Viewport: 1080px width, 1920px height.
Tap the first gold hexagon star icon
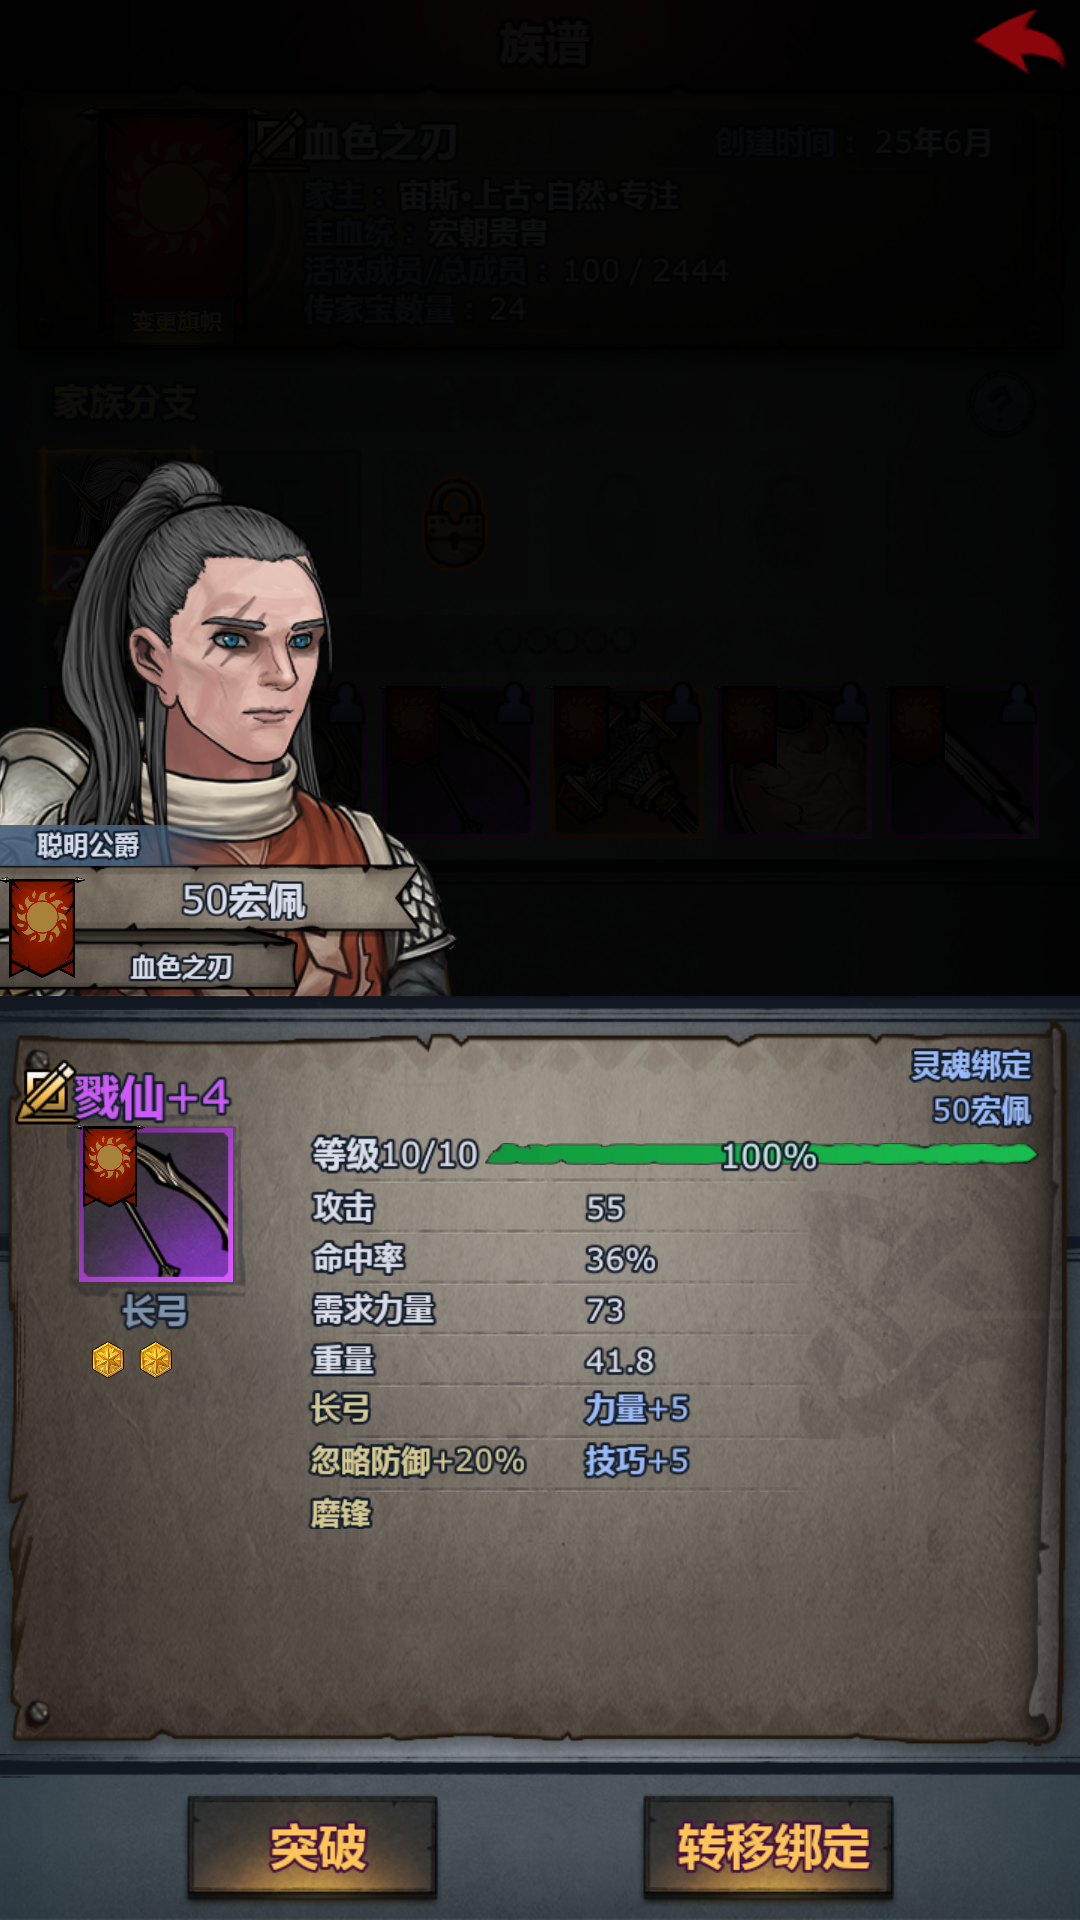pyautogui.click(x=108, y=1360)
